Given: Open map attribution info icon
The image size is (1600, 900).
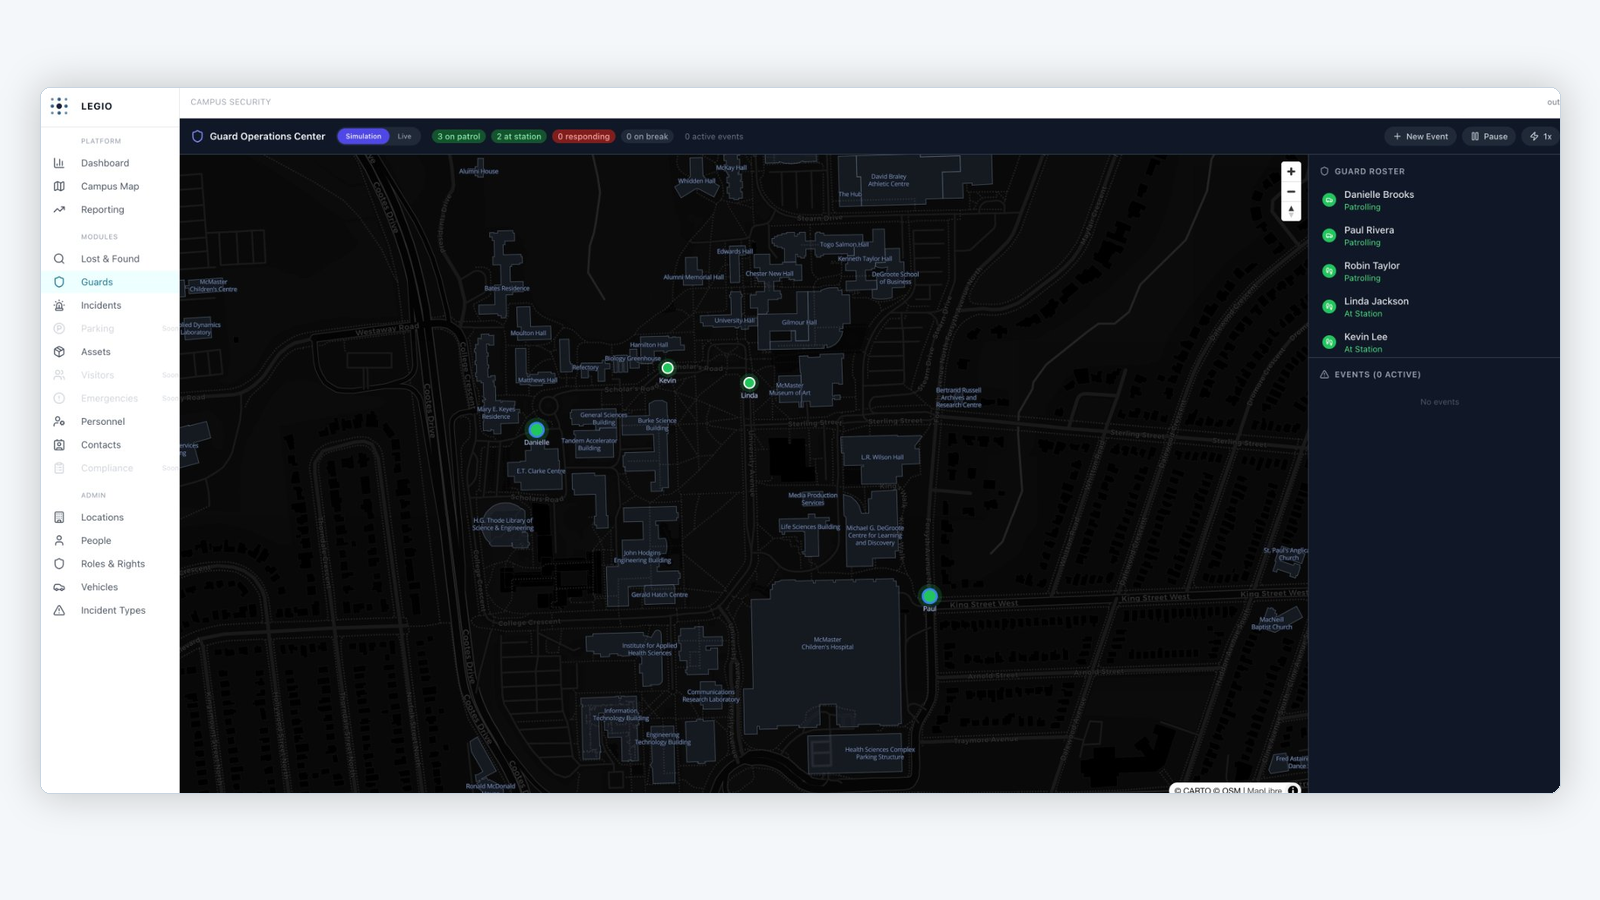Looking at the screenshot, I should coord(1293,790).
